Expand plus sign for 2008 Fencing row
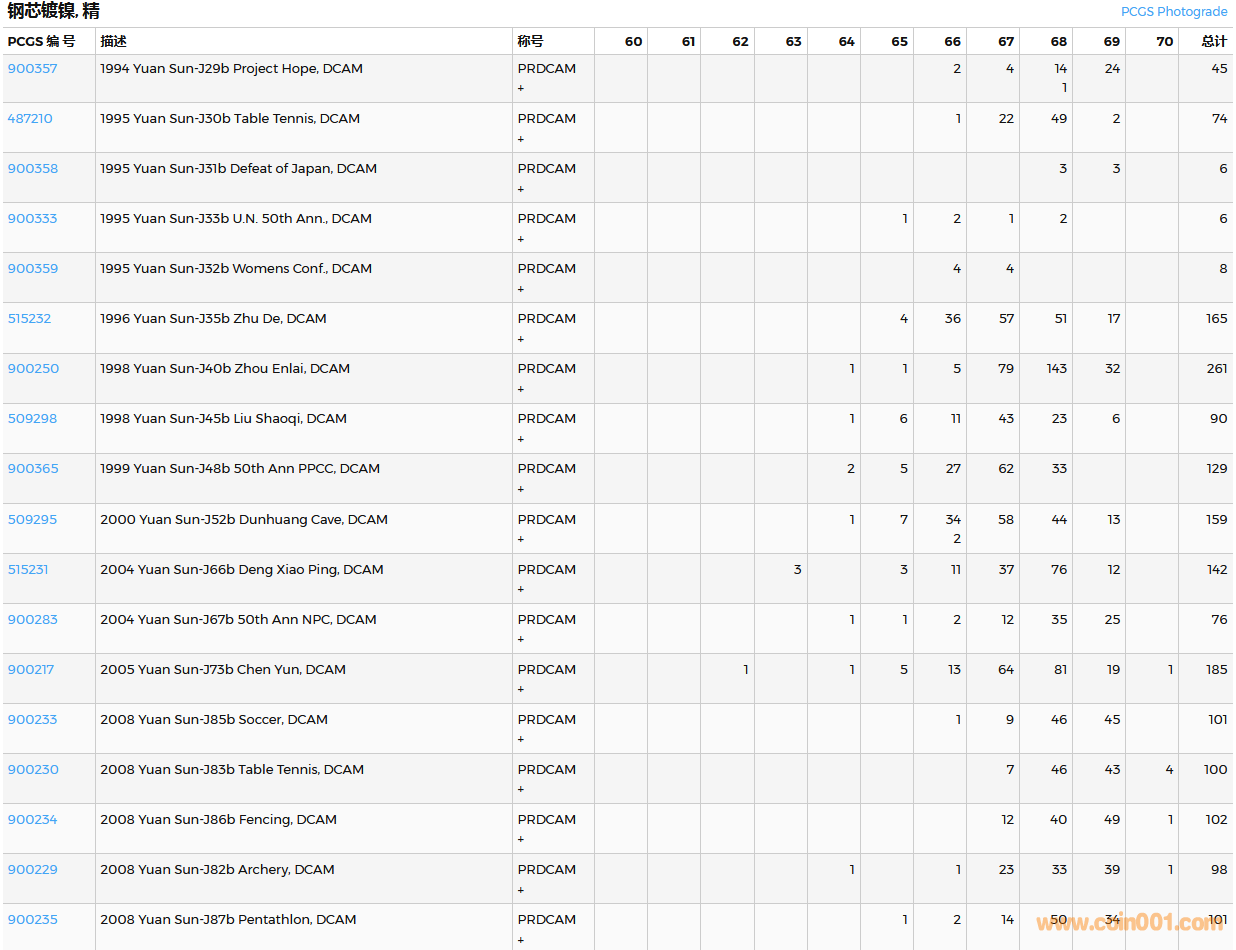This screenshot has width=1236, height=950. coord(521,839)
